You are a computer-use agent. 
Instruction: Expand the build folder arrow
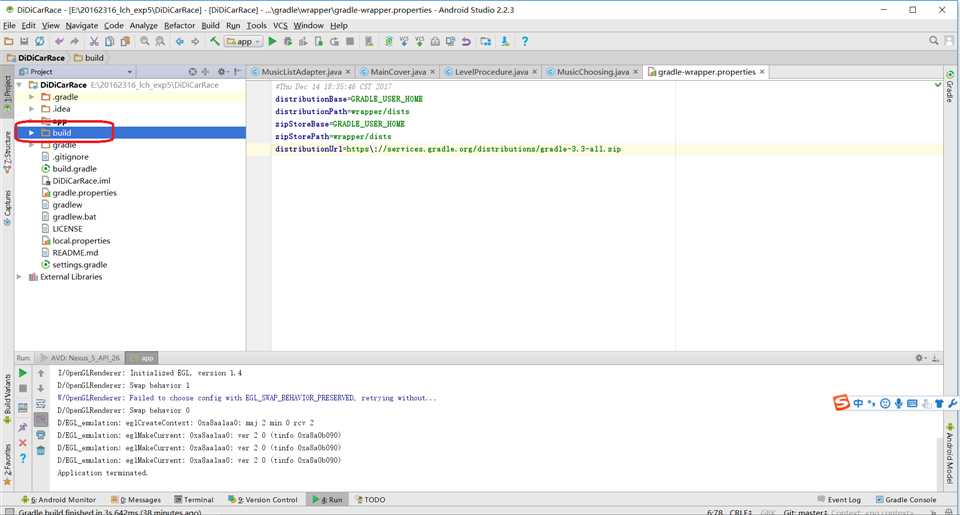pos(32,133)
